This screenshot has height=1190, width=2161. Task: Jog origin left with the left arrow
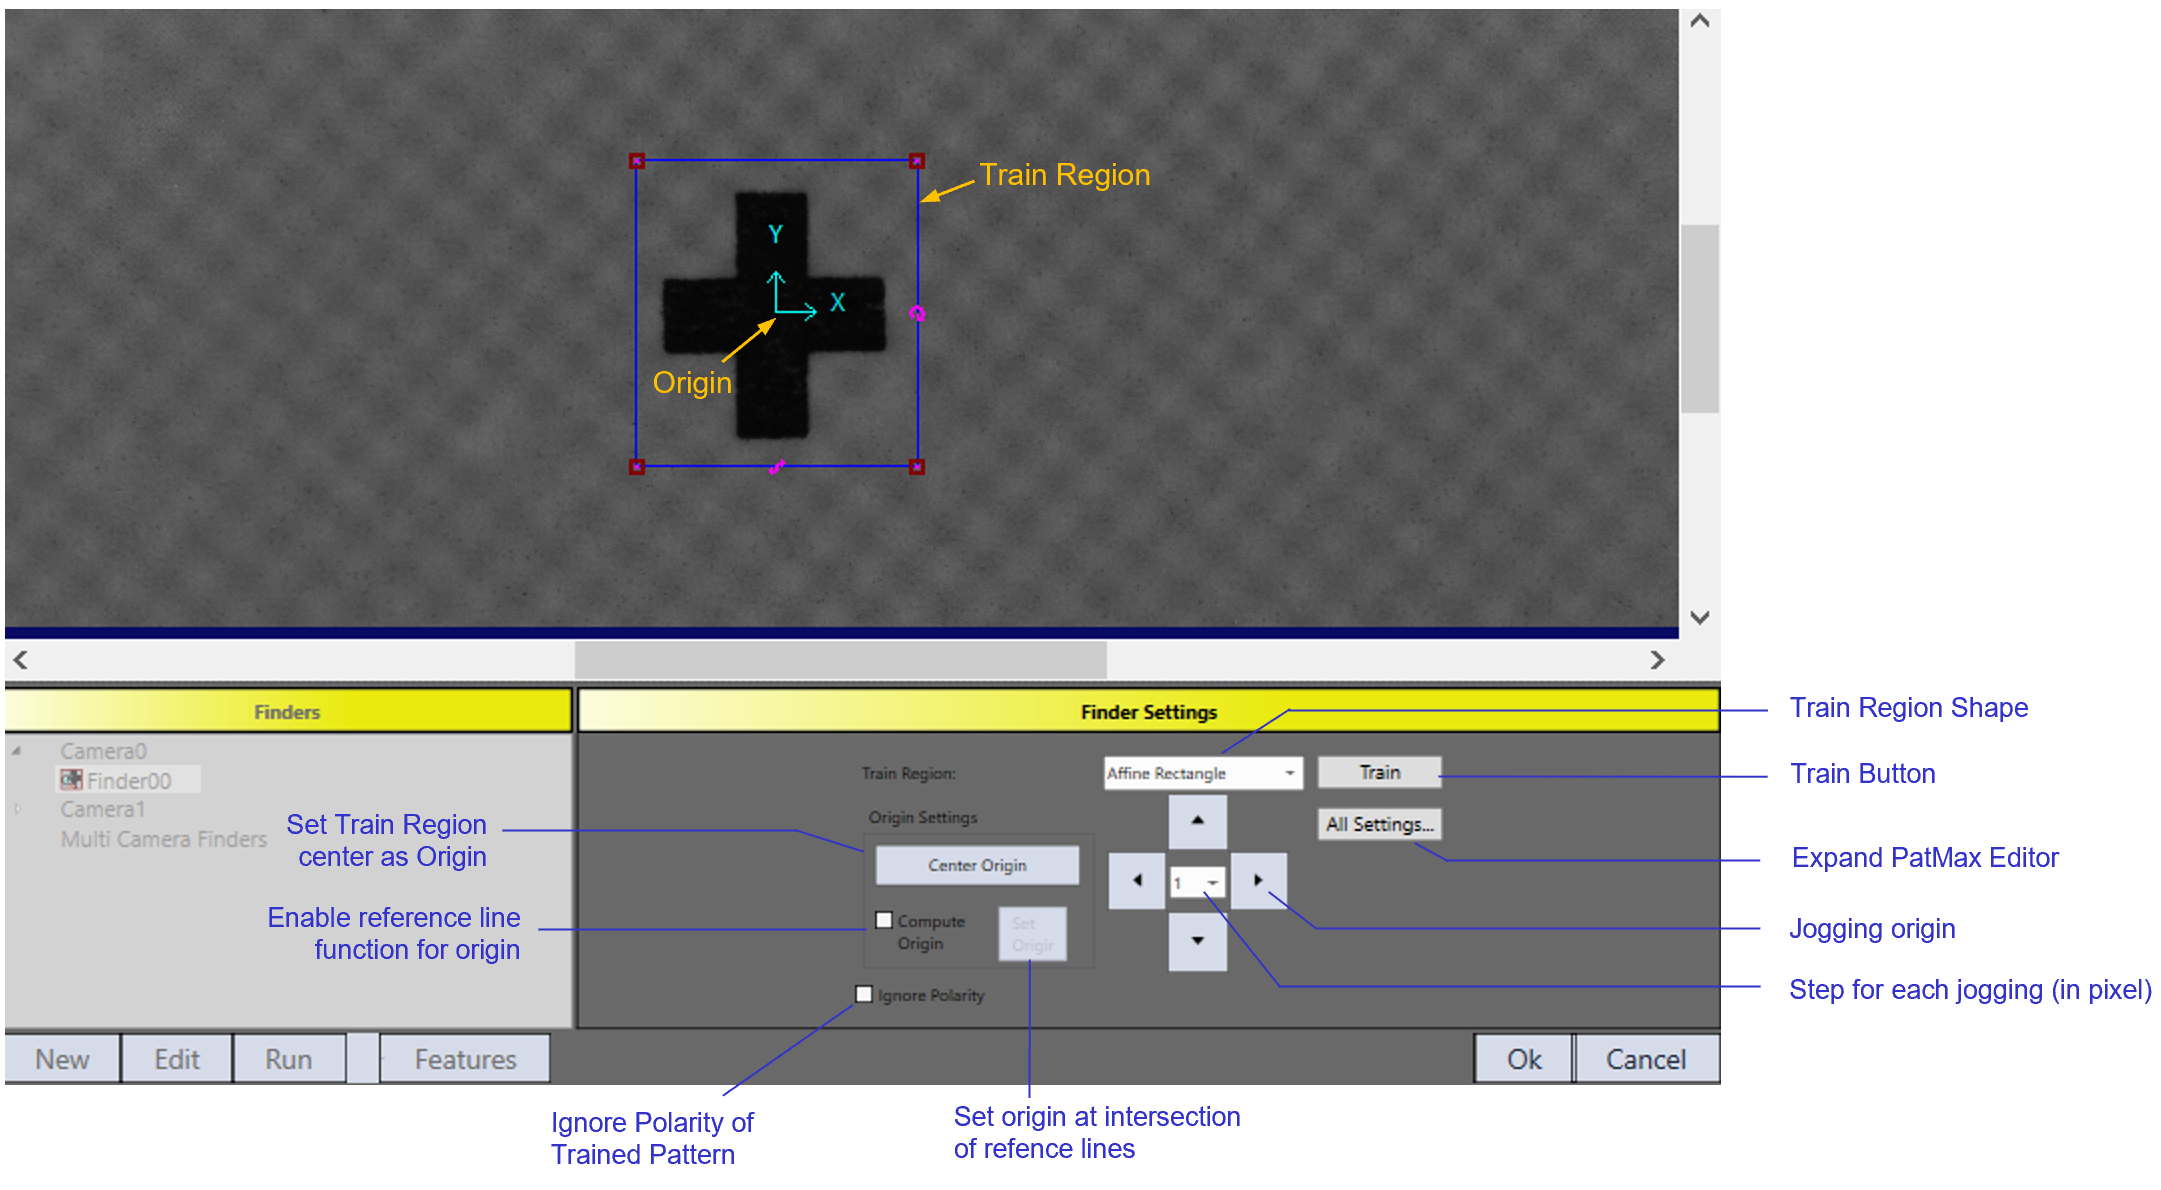(1137, 881)
